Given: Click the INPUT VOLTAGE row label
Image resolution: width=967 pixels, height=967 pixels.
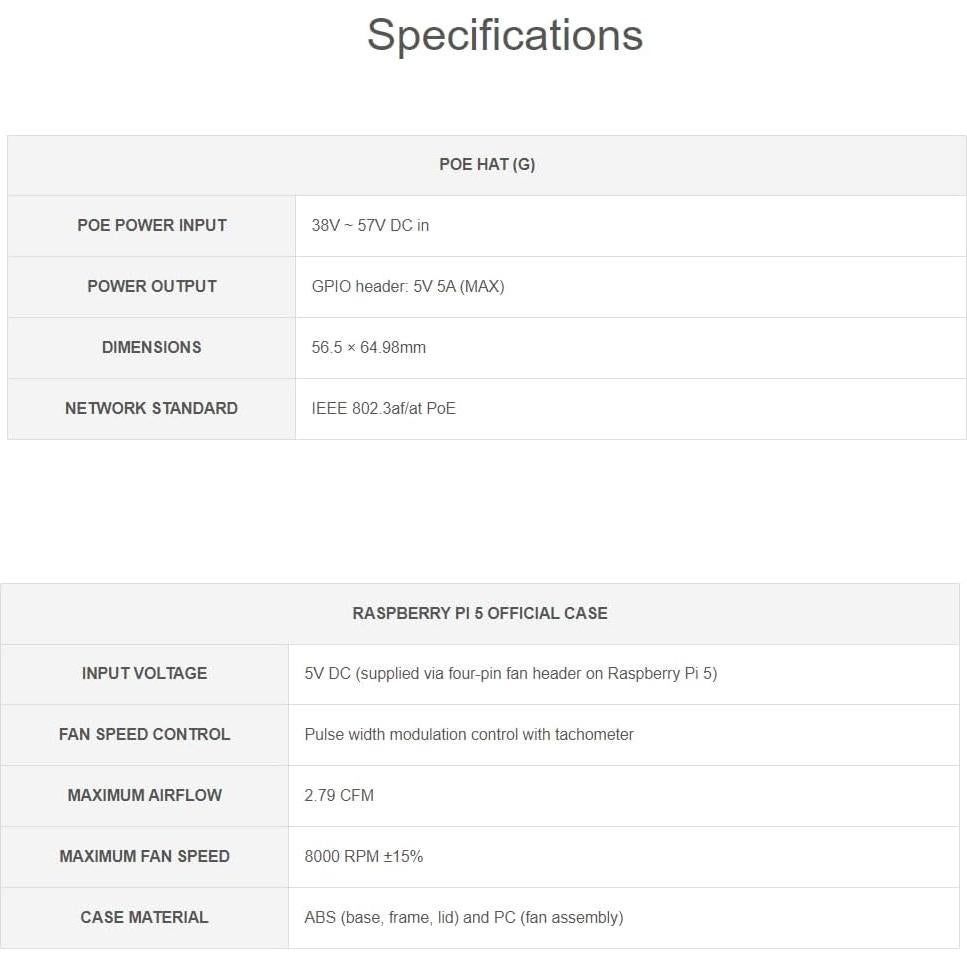Looking at the screenshot, I should click(145, 674).
